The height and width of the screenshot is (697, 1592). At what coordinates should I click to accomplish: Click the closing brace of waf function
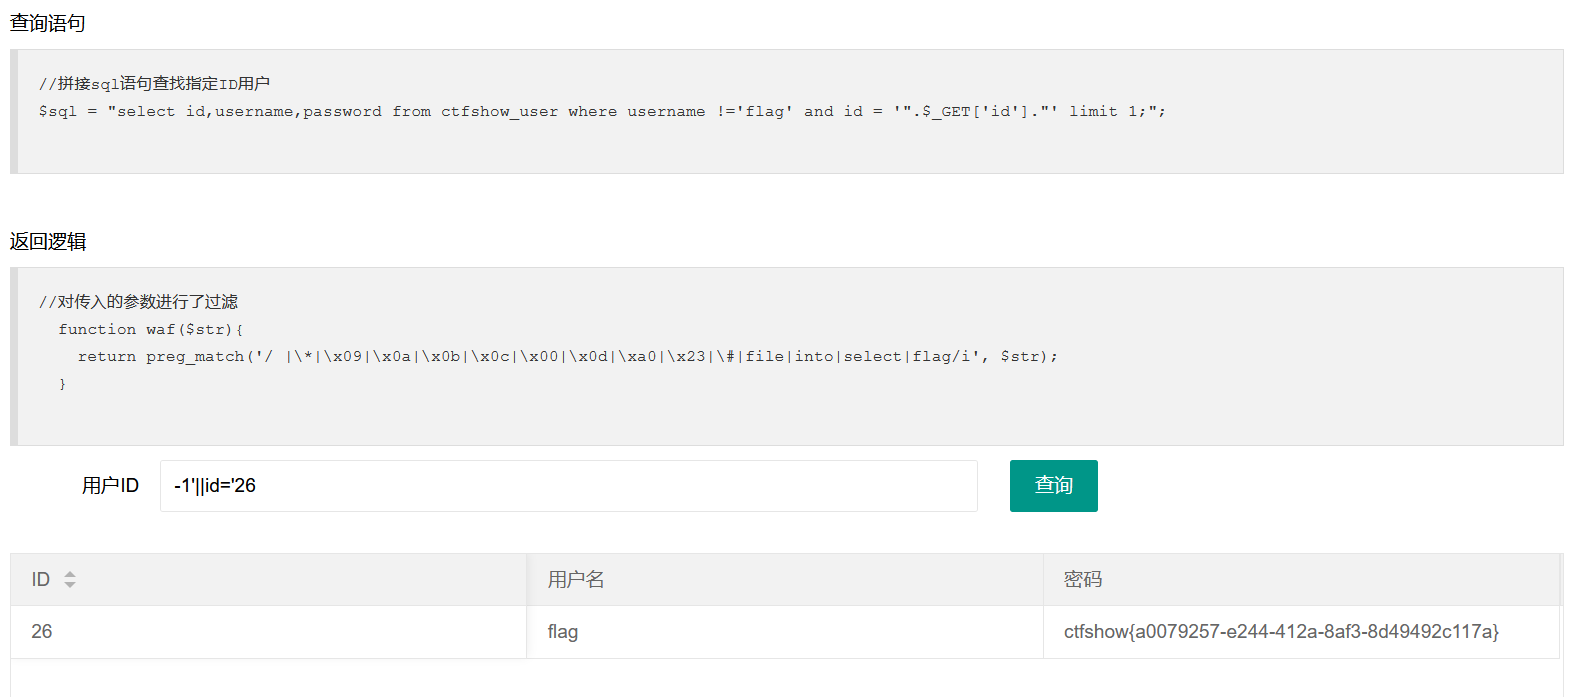(62, 384)
